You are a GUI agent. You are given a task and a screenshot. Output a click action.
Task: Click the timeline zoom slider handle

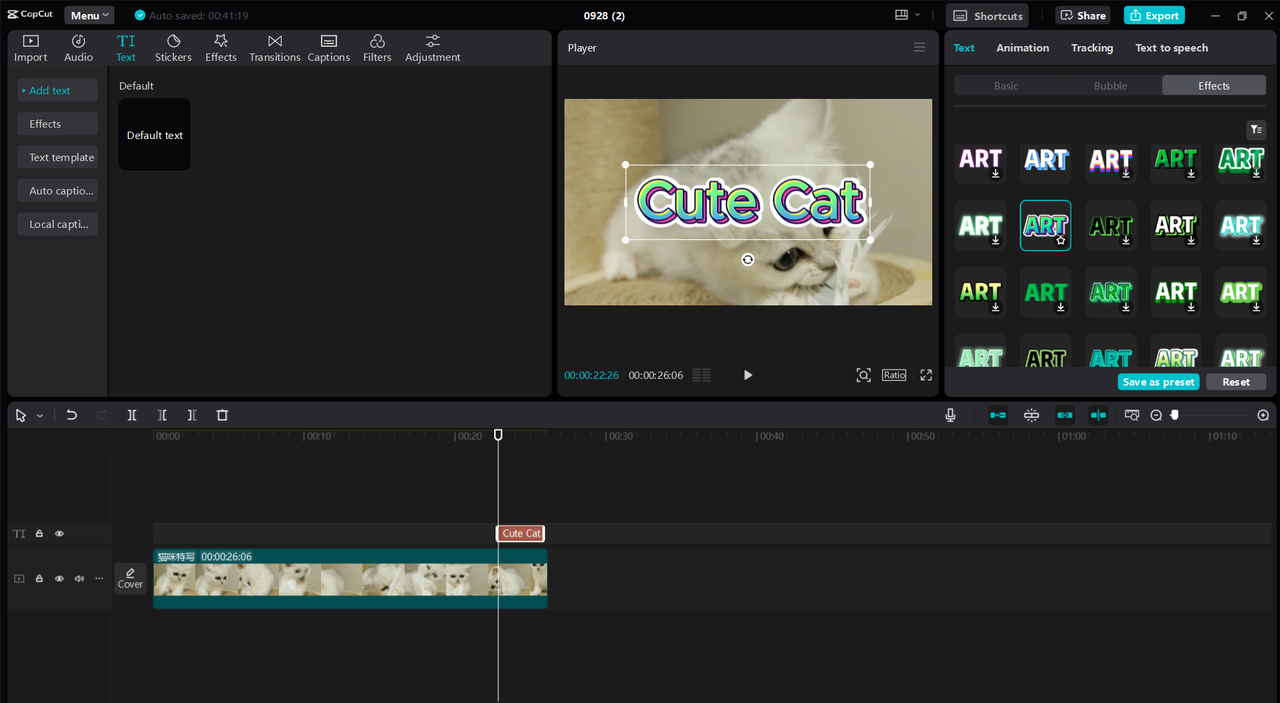(x=1175, y=415)
